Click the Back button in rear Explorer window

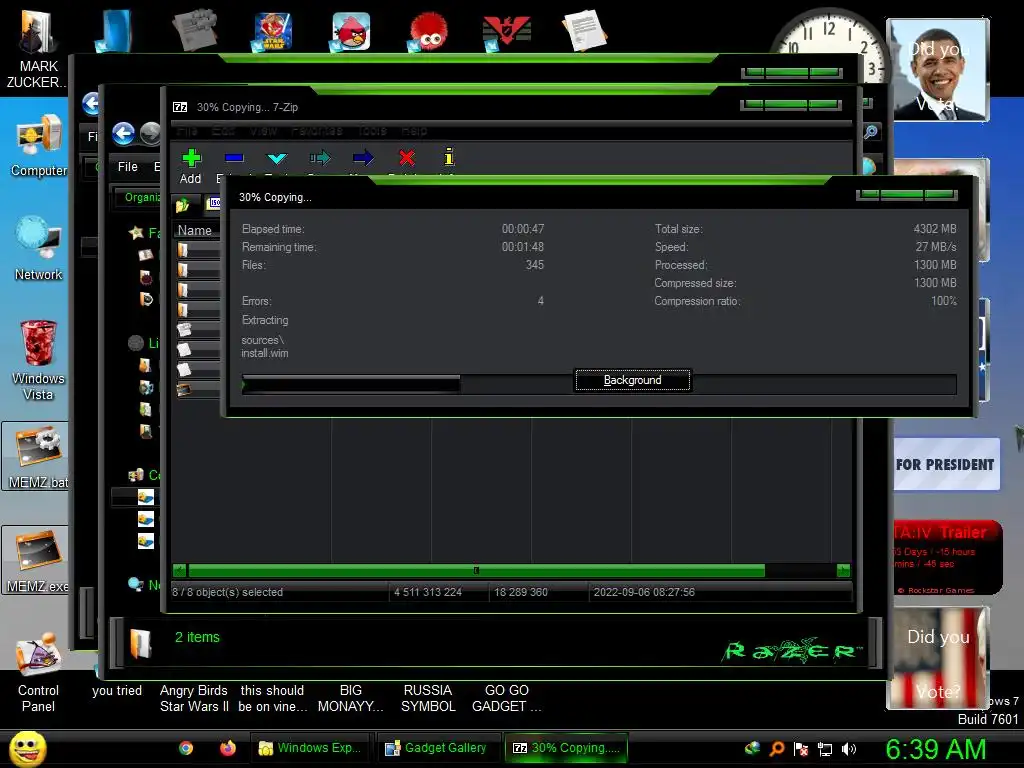click(x=91, y=103)
